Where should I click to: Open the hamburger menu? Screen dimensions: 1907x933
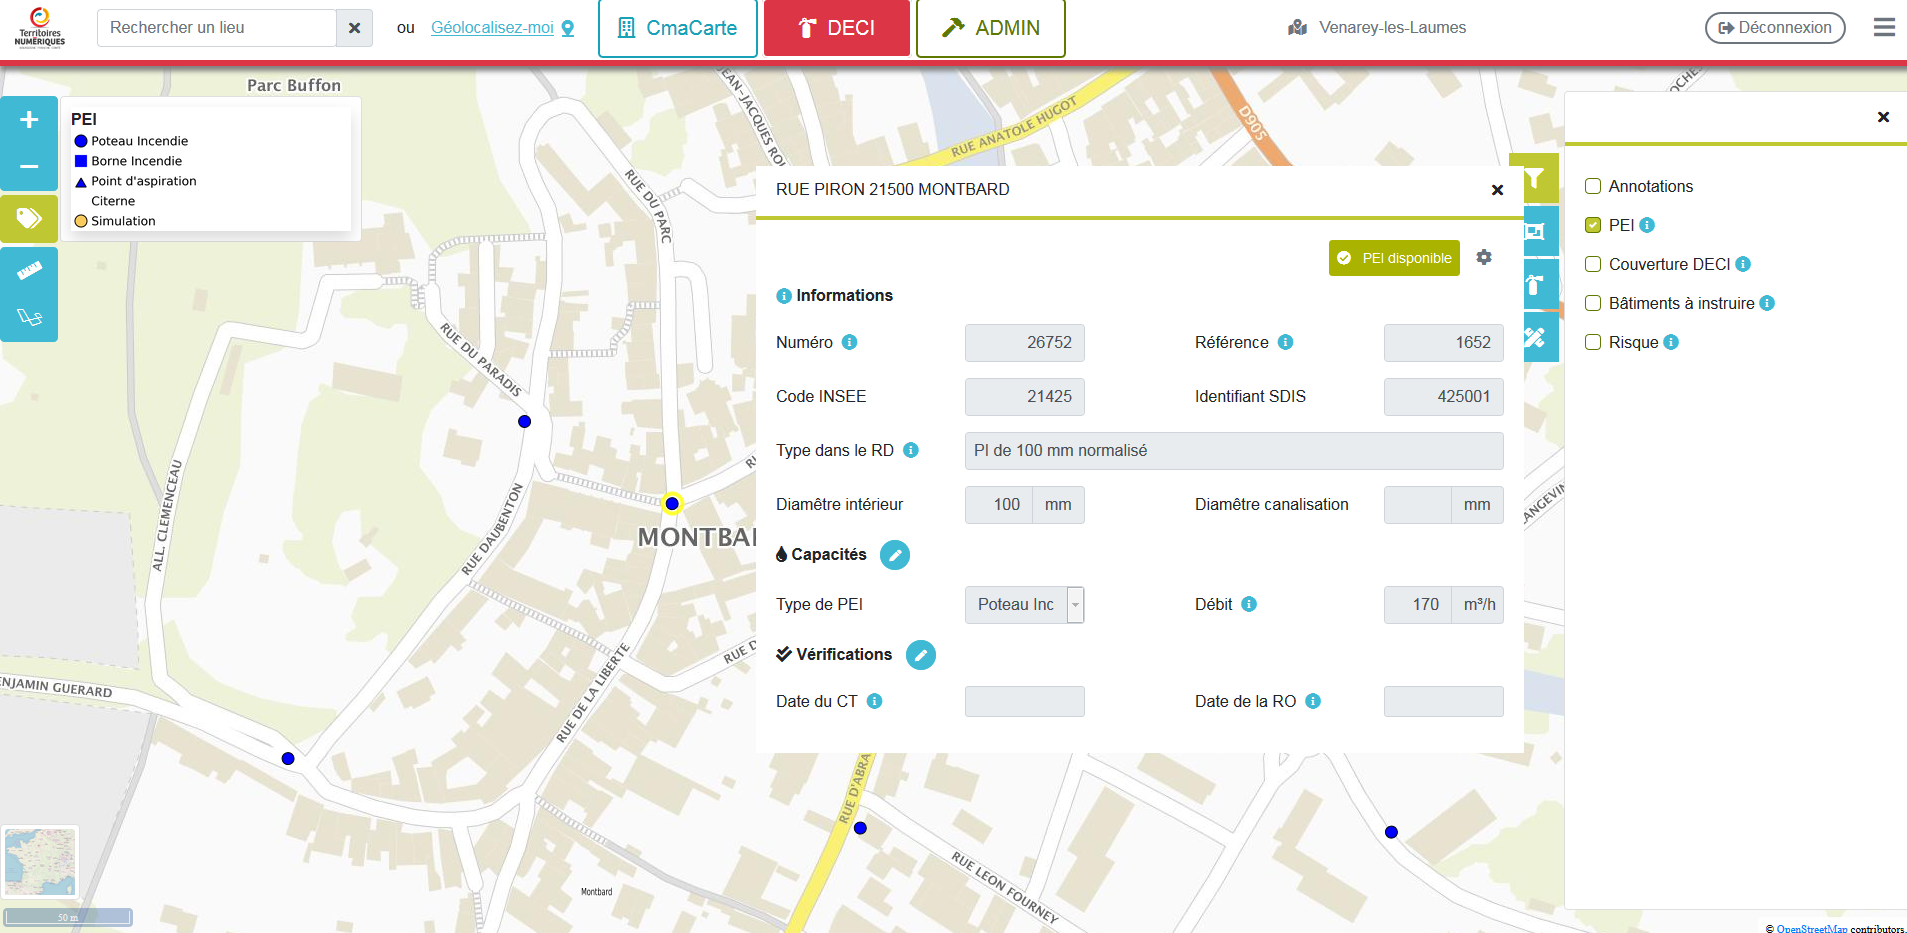point(1884,27)
